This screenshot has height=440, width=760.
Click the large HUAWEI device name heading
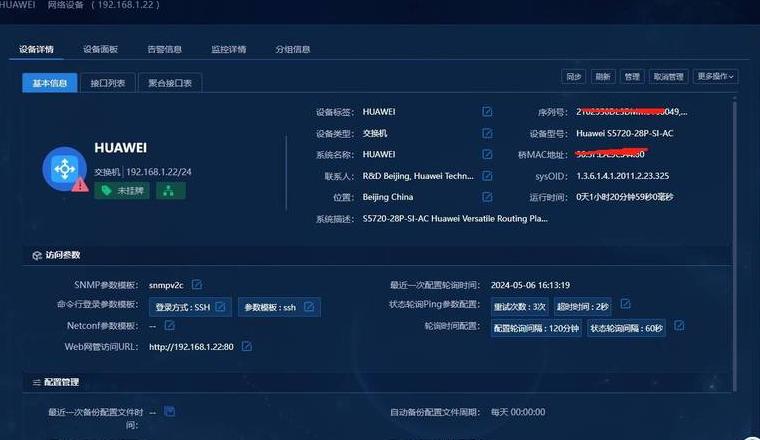120,148
